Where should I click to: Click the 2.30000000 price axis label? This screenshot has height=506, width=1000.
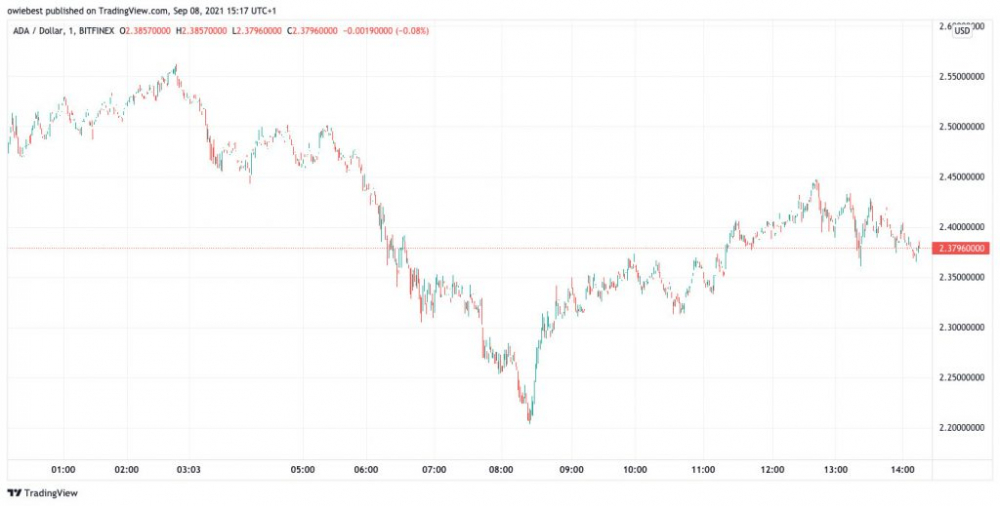[x=963, y=327]
